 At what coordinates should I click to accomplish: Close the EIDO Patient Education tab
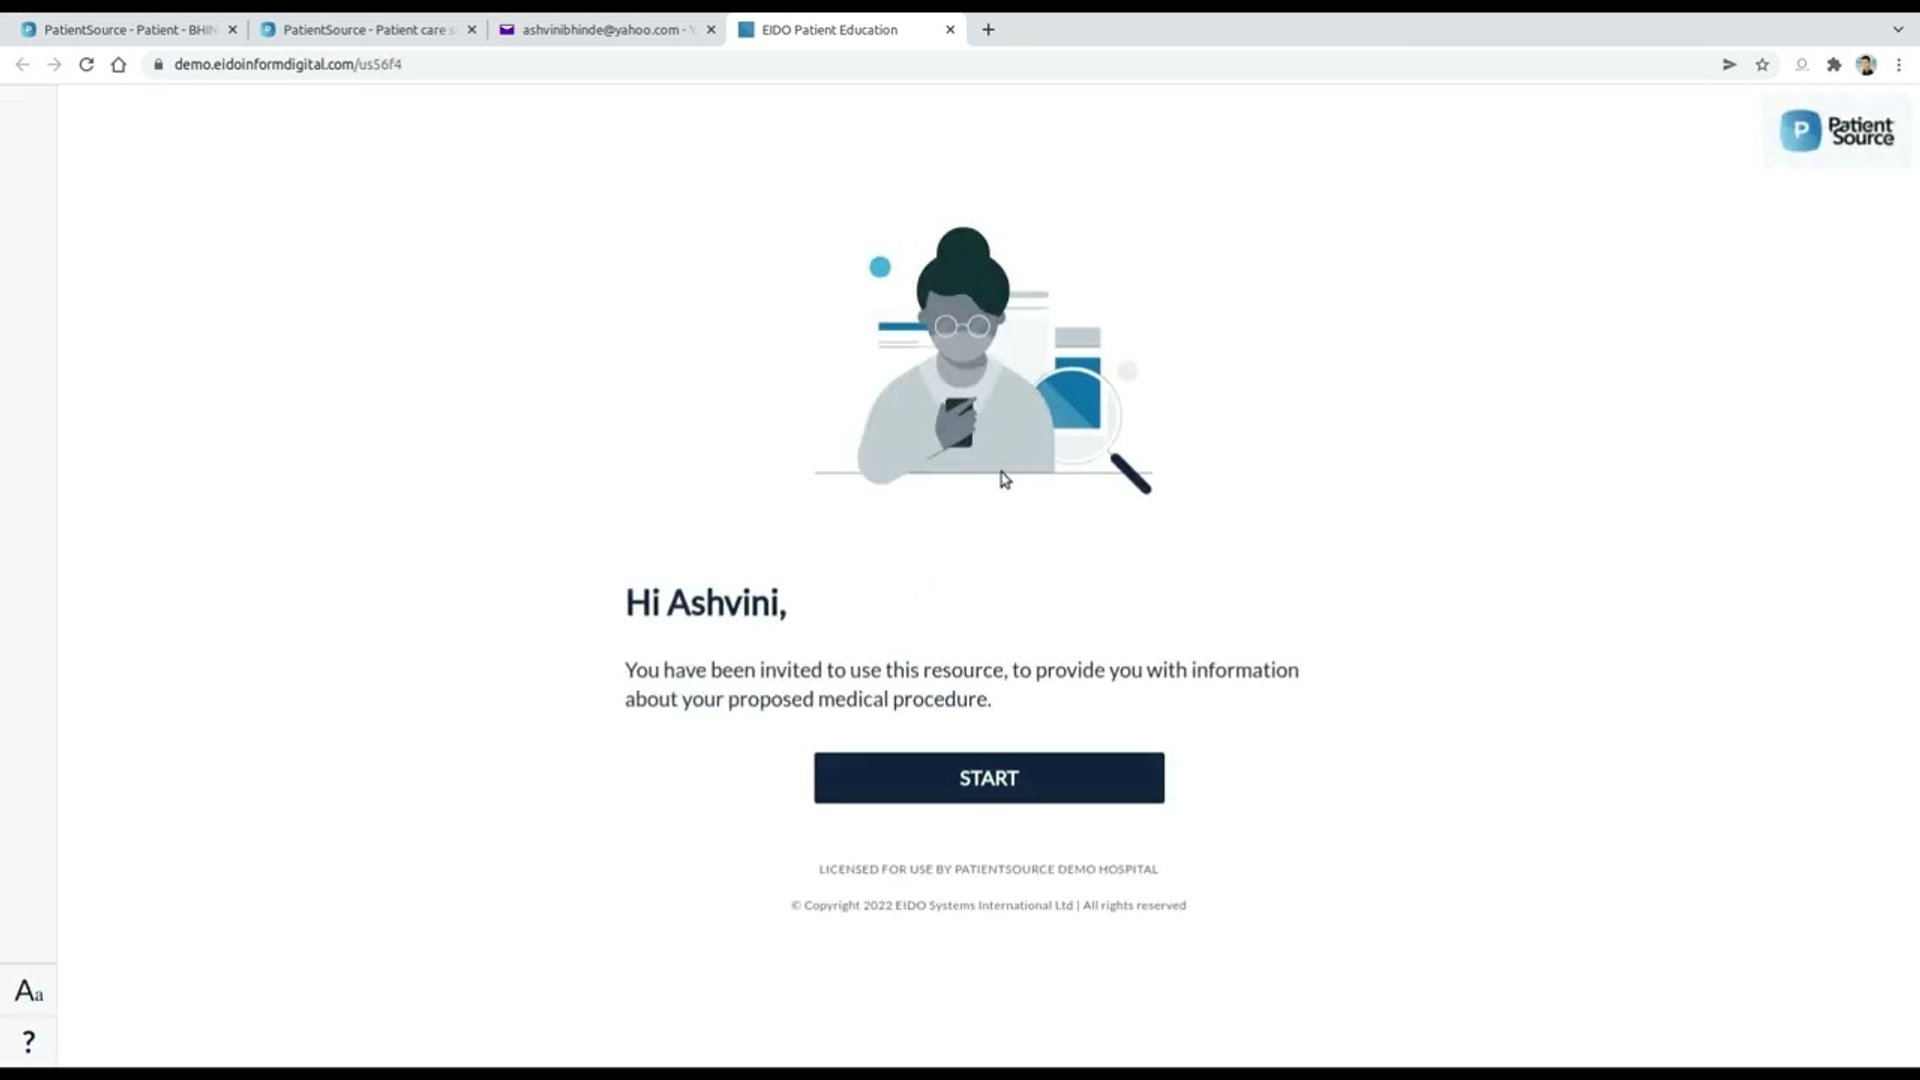coord(950,30)
